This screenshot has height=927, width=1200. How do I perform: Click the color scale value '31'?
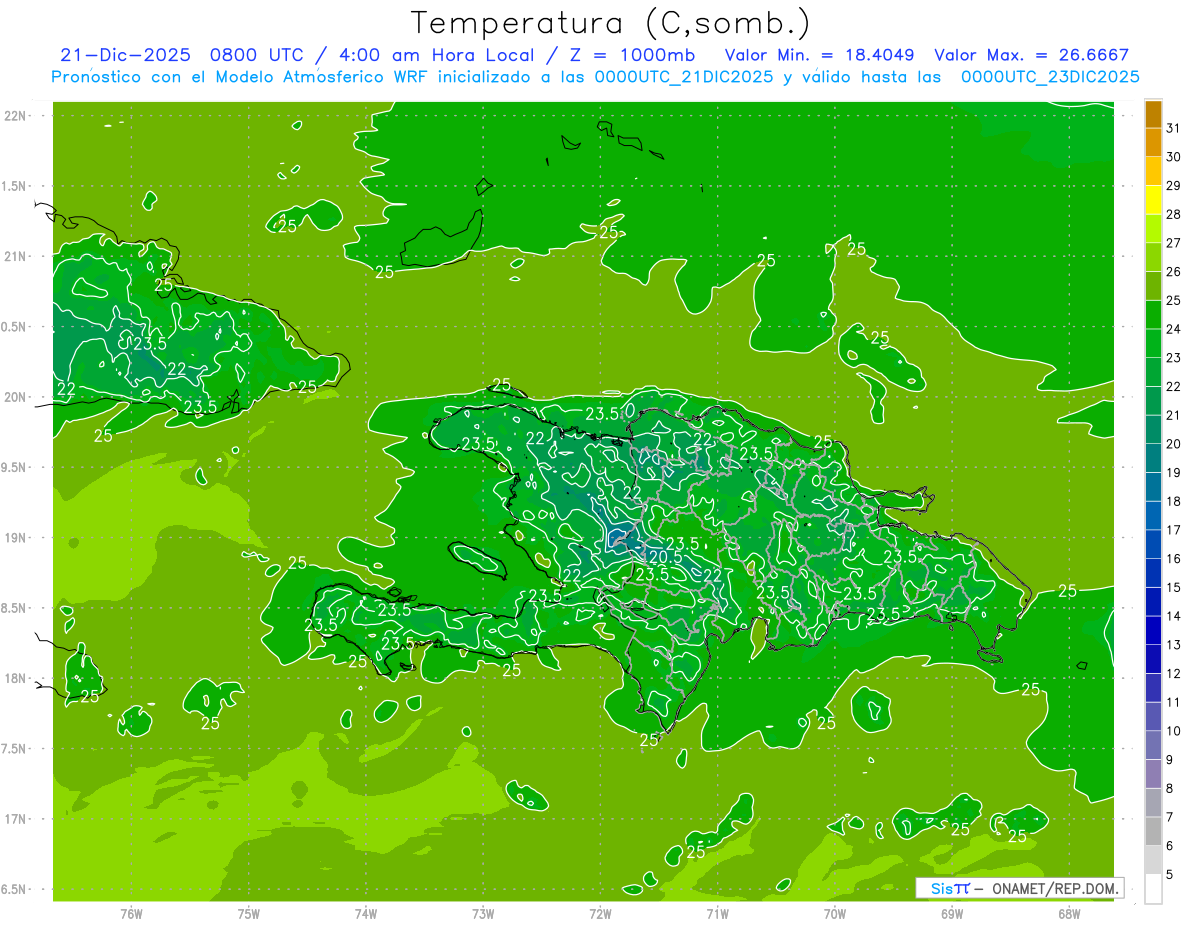1174,127
